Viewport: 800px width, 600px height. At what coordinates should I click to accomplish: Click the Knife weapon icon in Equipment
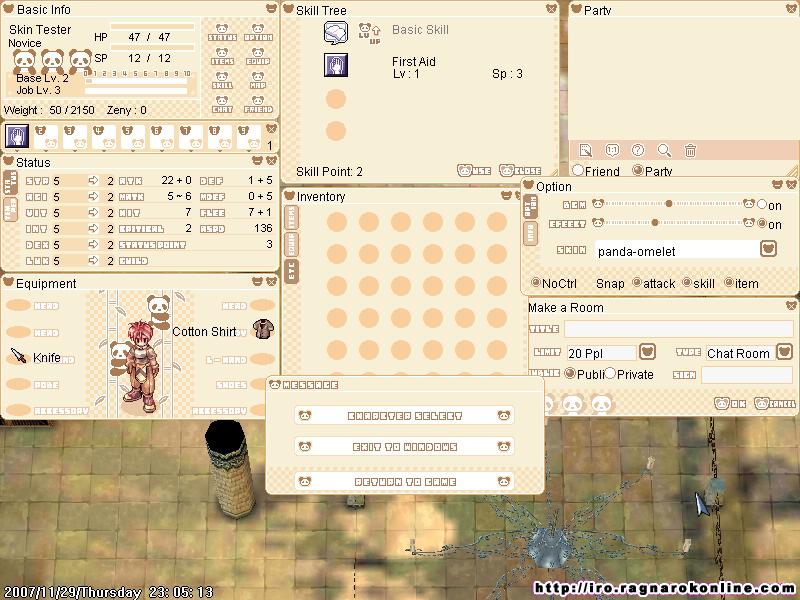click(x=18, y=356)
